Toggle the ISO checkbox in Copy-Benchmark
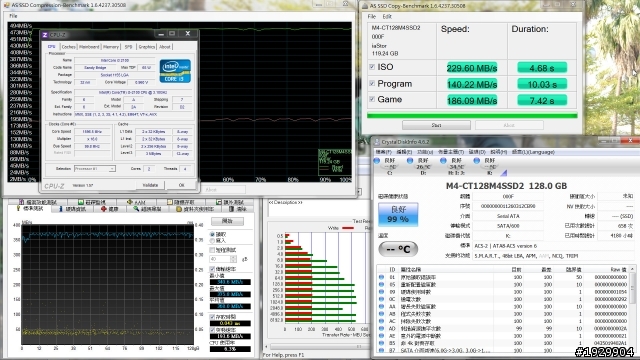This screenshot has width=640, height=360. (x=372, y=67)
